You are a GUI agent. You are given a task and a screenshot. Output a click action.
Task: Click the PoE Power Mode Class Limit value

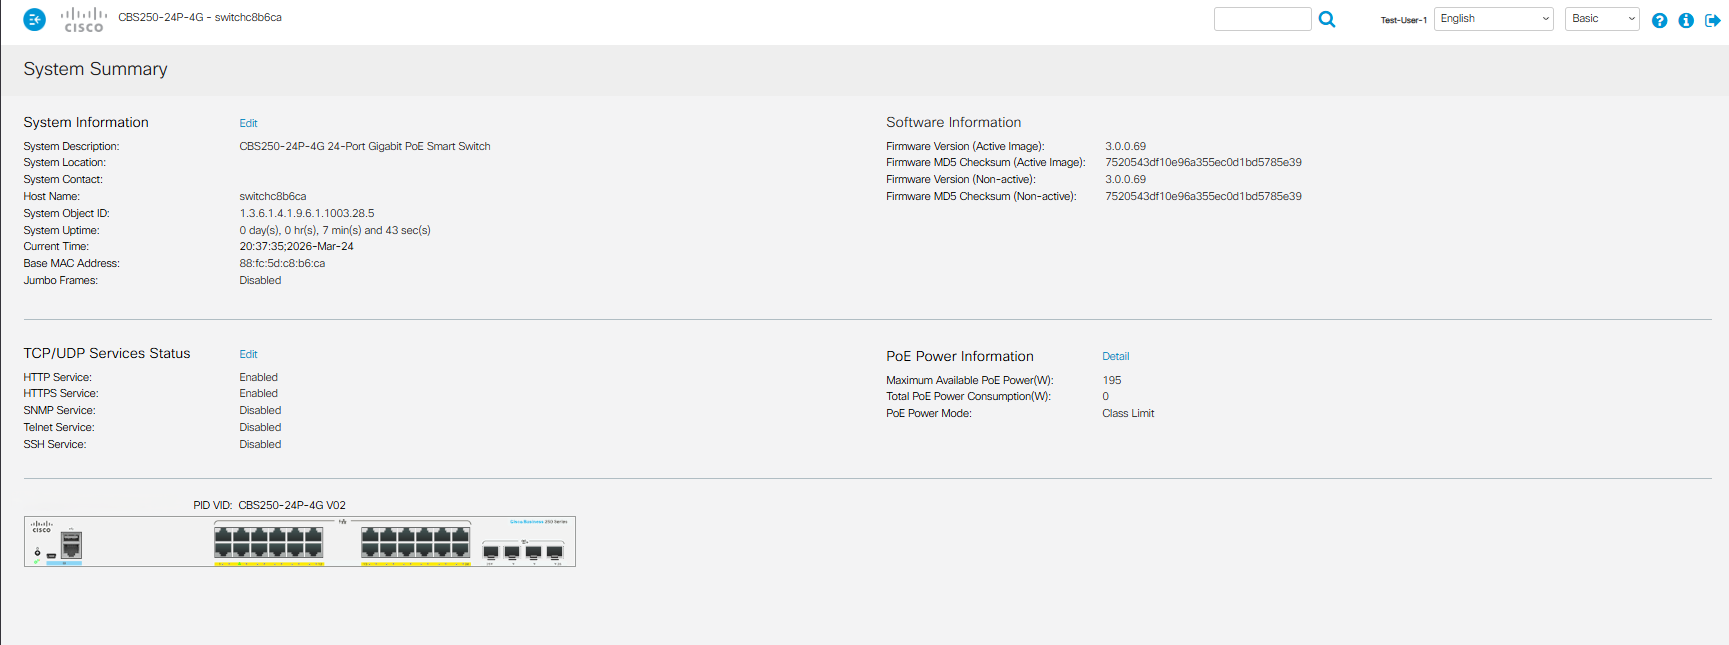1128,413
